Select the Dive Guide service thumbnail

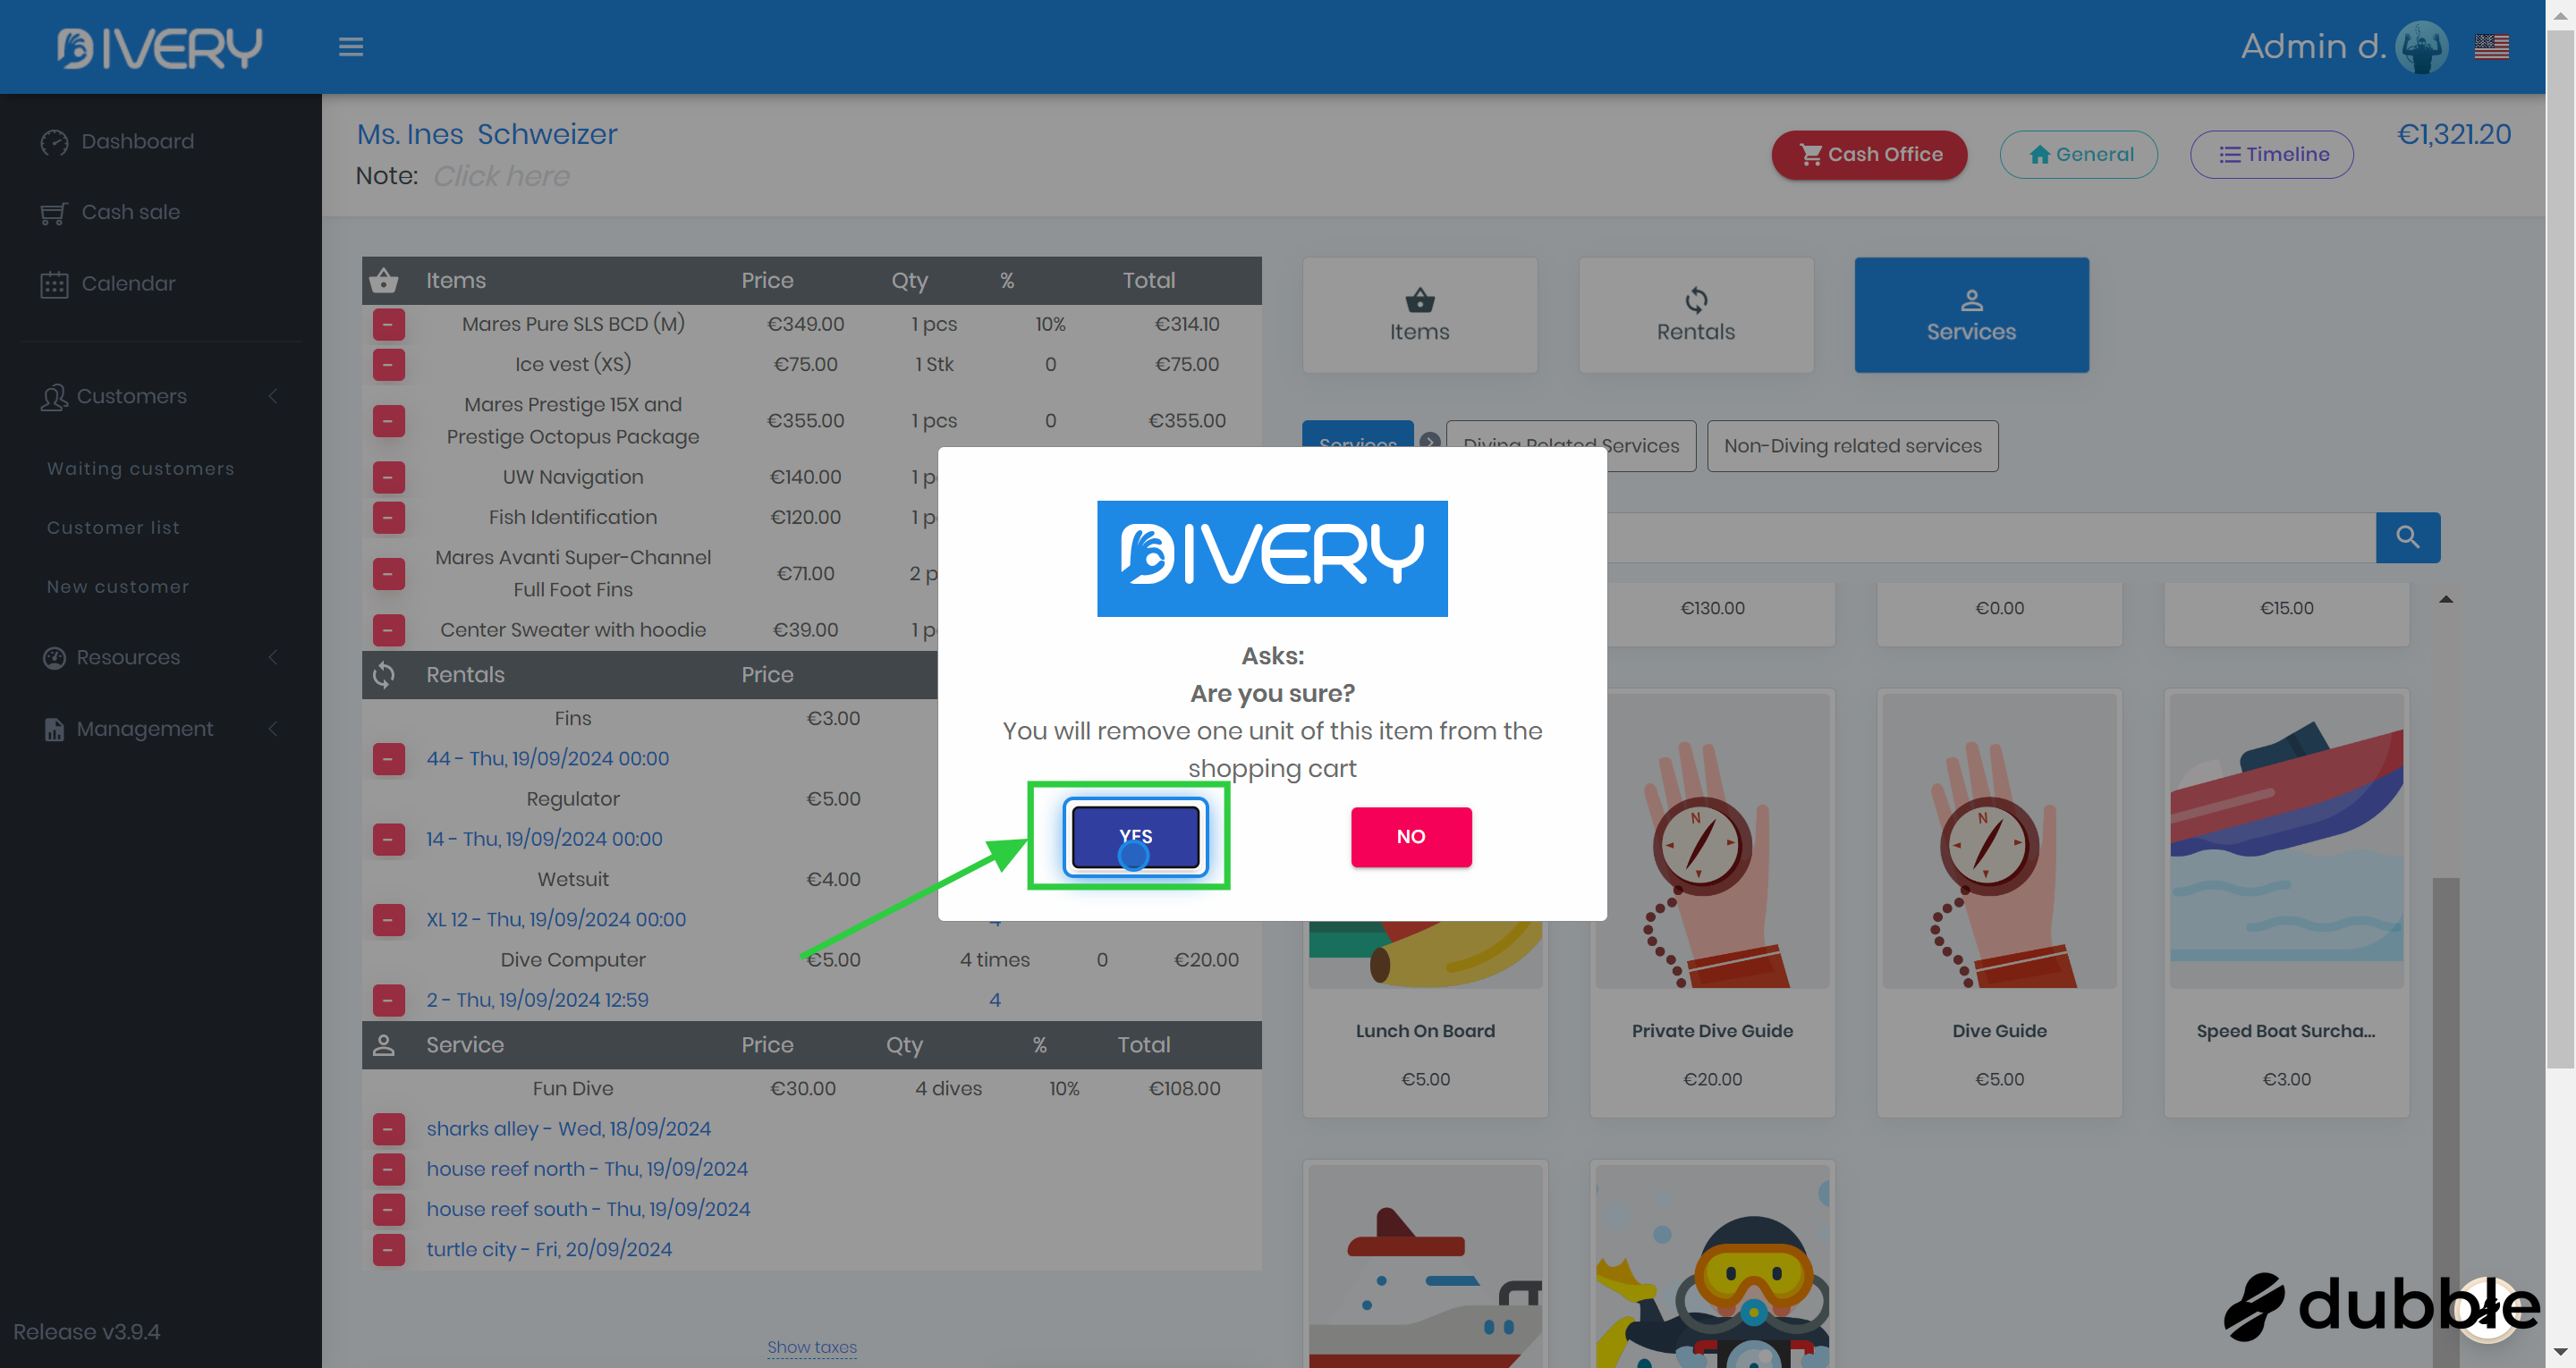1998,840
